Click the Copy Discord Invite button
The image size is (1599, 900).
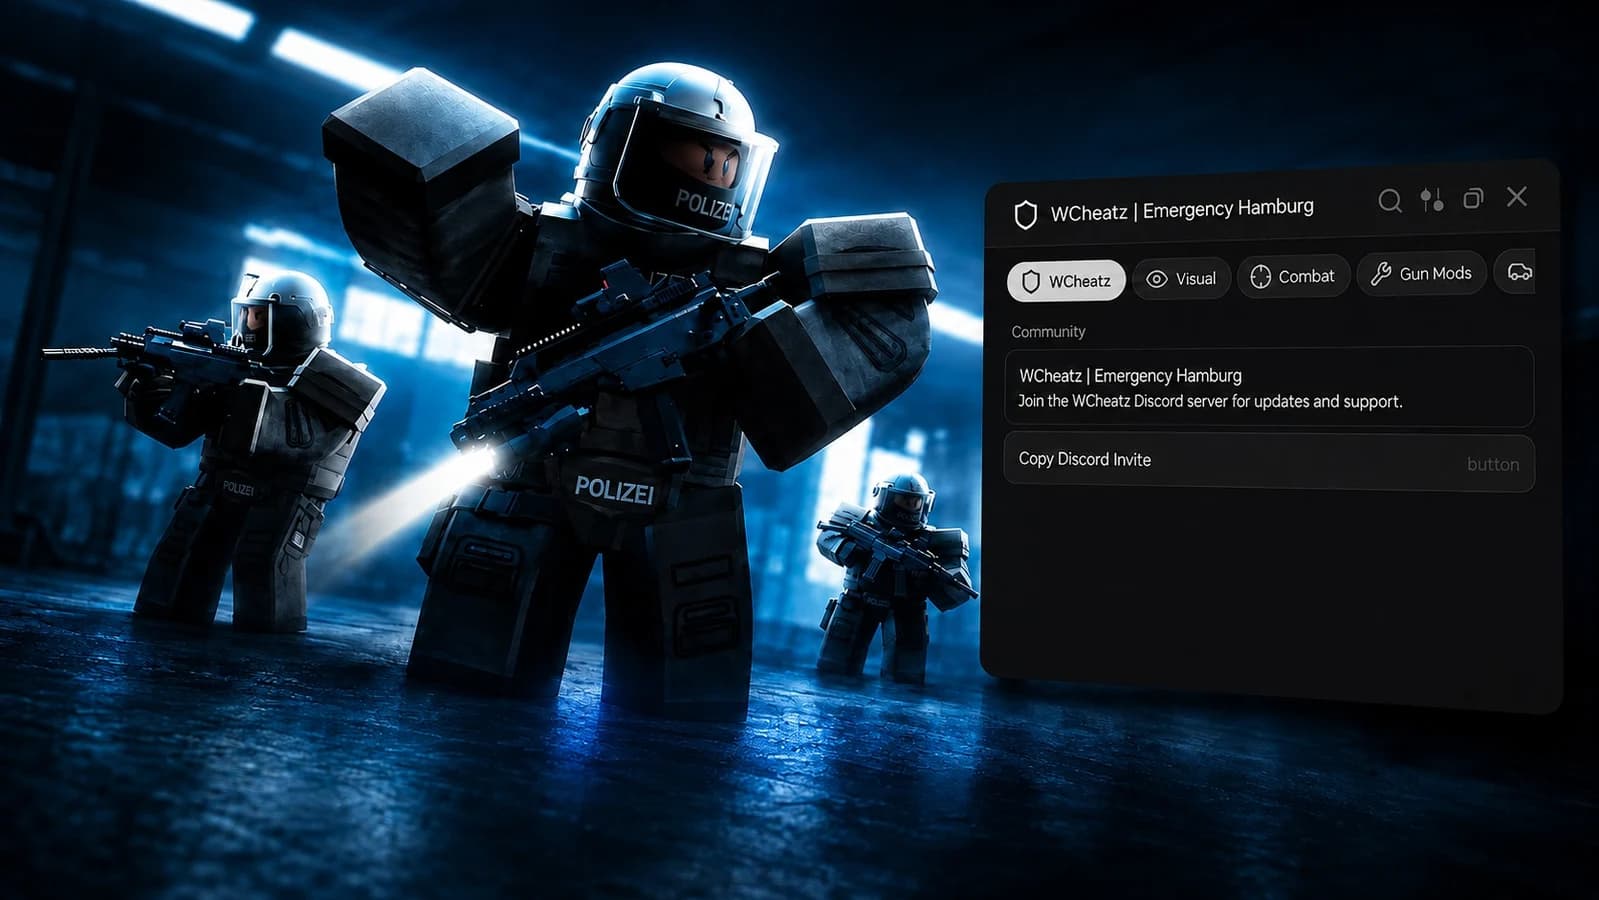1269,462
